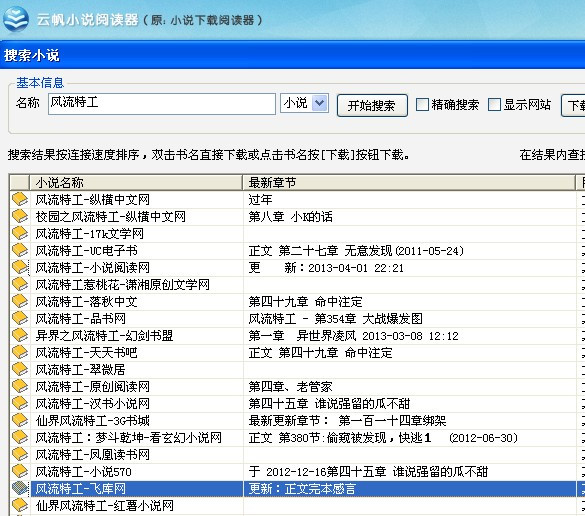Click the 开始搜索 button

372,106
